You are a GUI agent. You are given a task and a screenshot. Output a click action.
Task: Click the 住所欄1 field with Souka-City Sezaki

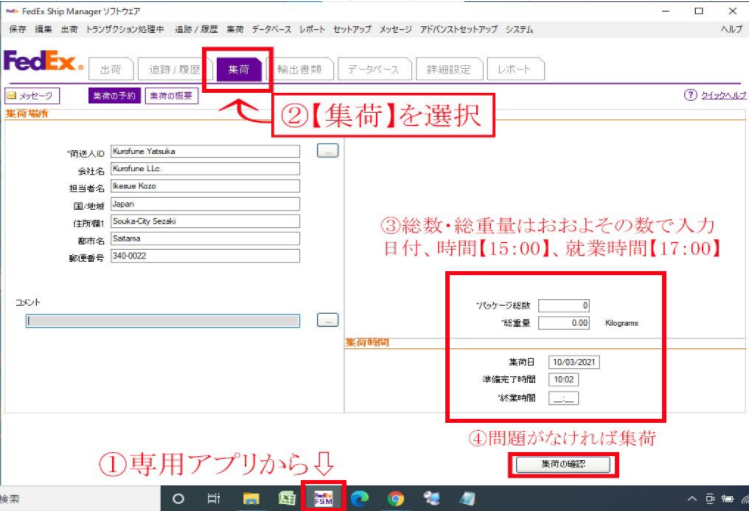coord(205,221)
